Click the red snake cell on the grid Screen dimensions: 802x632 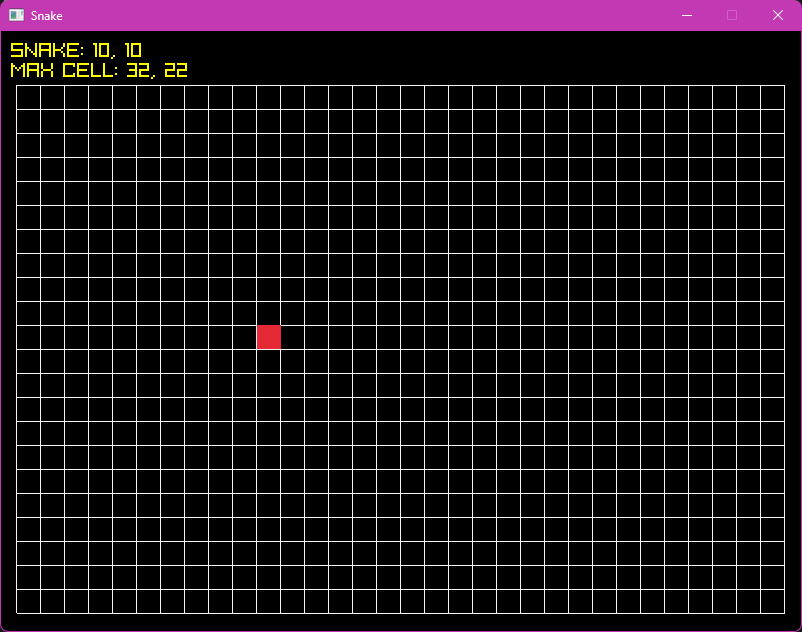tap(269, 337)
